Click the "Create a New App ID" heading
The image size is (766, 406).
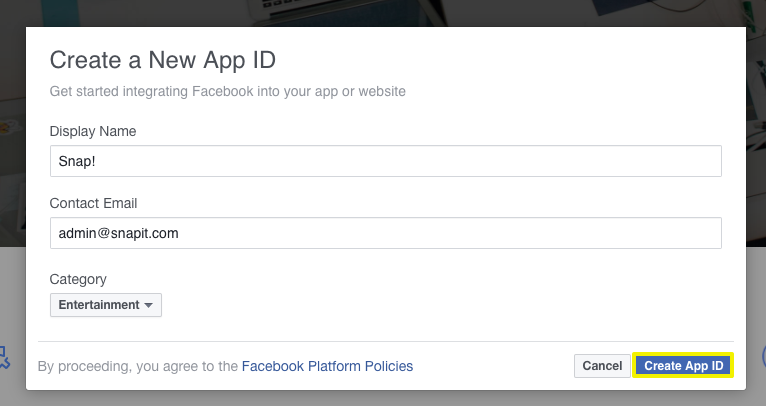[x=163, y=60]
